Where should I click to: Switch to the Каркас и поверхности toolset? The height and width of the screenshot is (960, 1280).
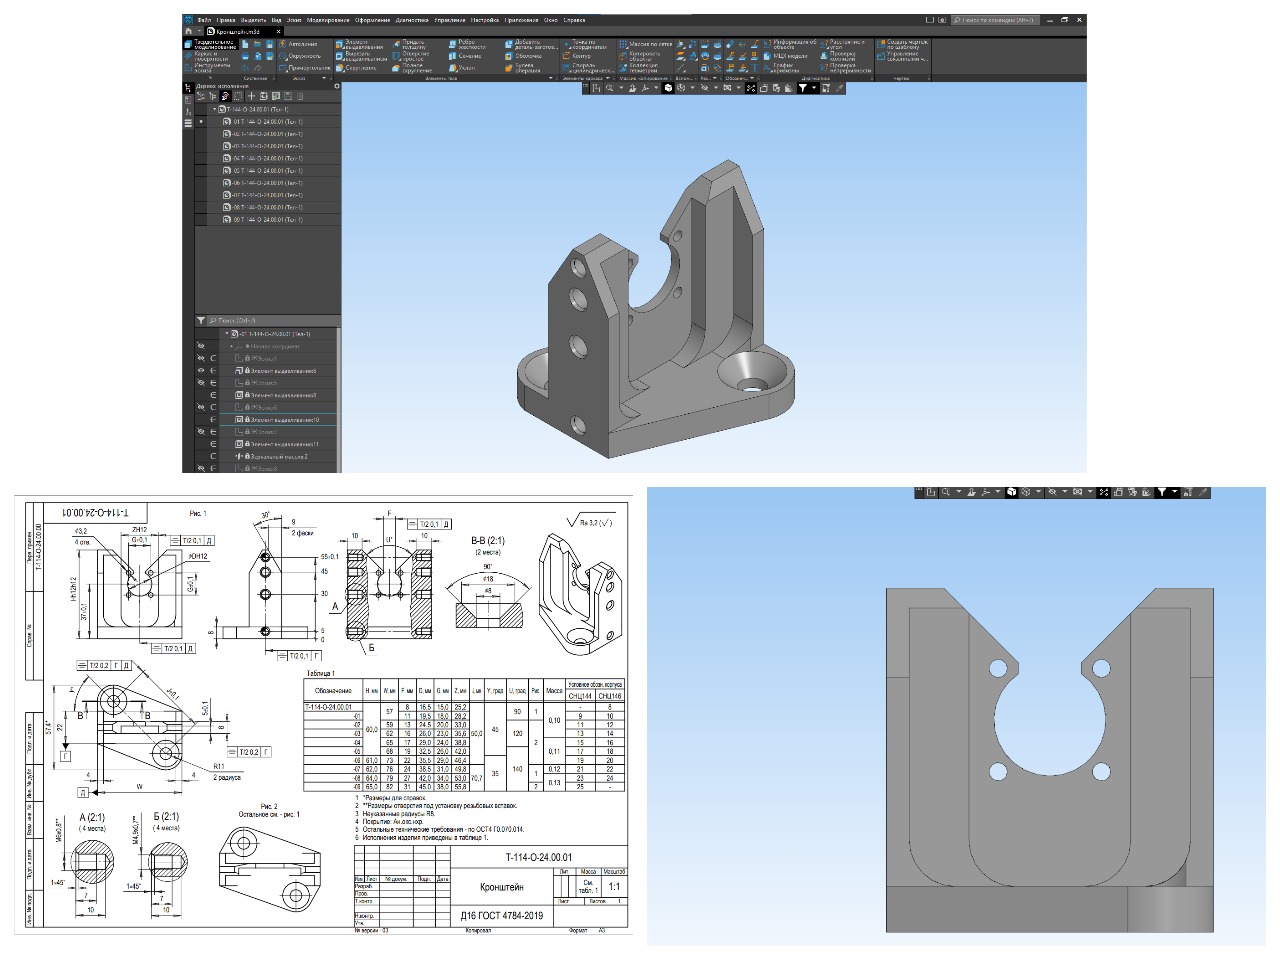tap(210, 56)
